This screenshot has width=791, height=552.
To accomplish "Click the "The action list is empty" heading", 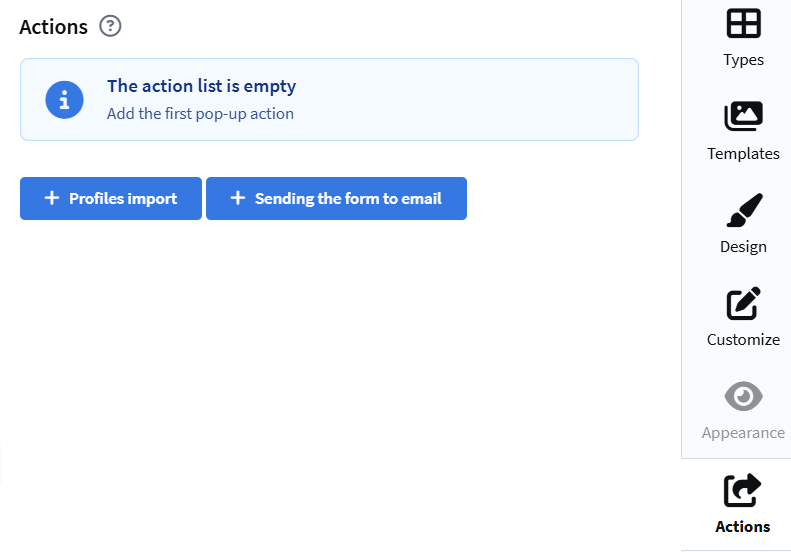I will point(201,86).
